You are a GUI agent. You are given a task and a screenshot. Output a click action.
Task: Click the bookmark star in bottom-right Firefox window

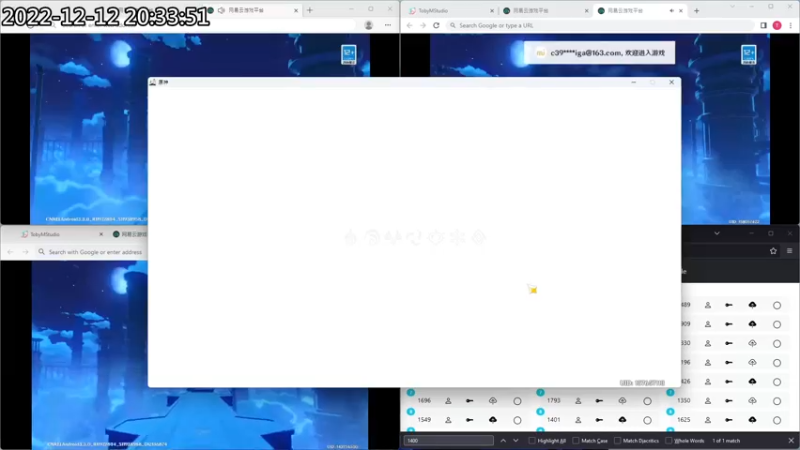(773, 251)
